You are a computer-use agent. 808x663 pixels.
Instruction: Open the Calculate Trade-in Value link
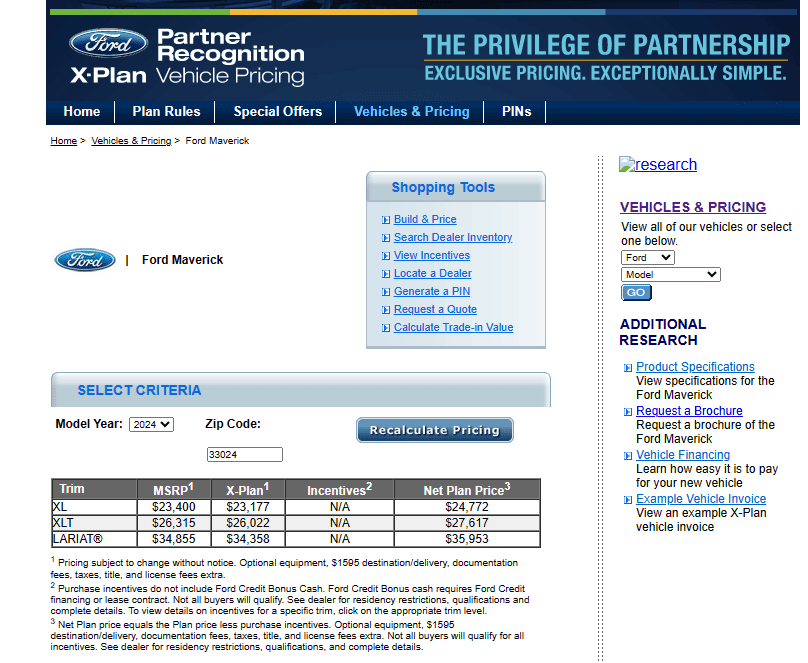click(453, 328)
